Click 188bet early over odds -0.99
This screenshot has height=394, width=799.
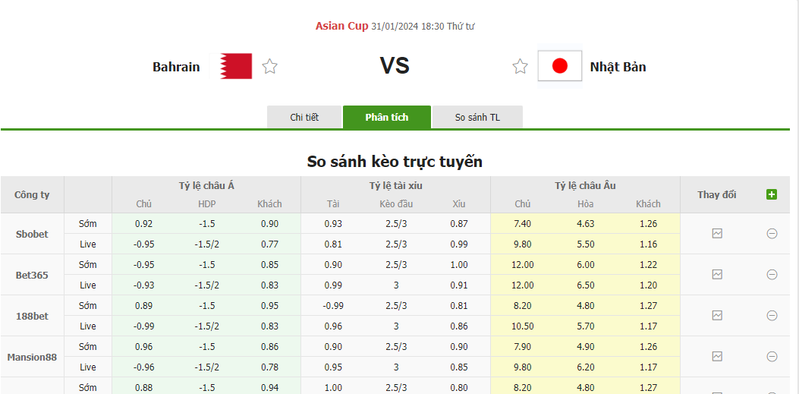pyautogui.click(x=333, y=306)
